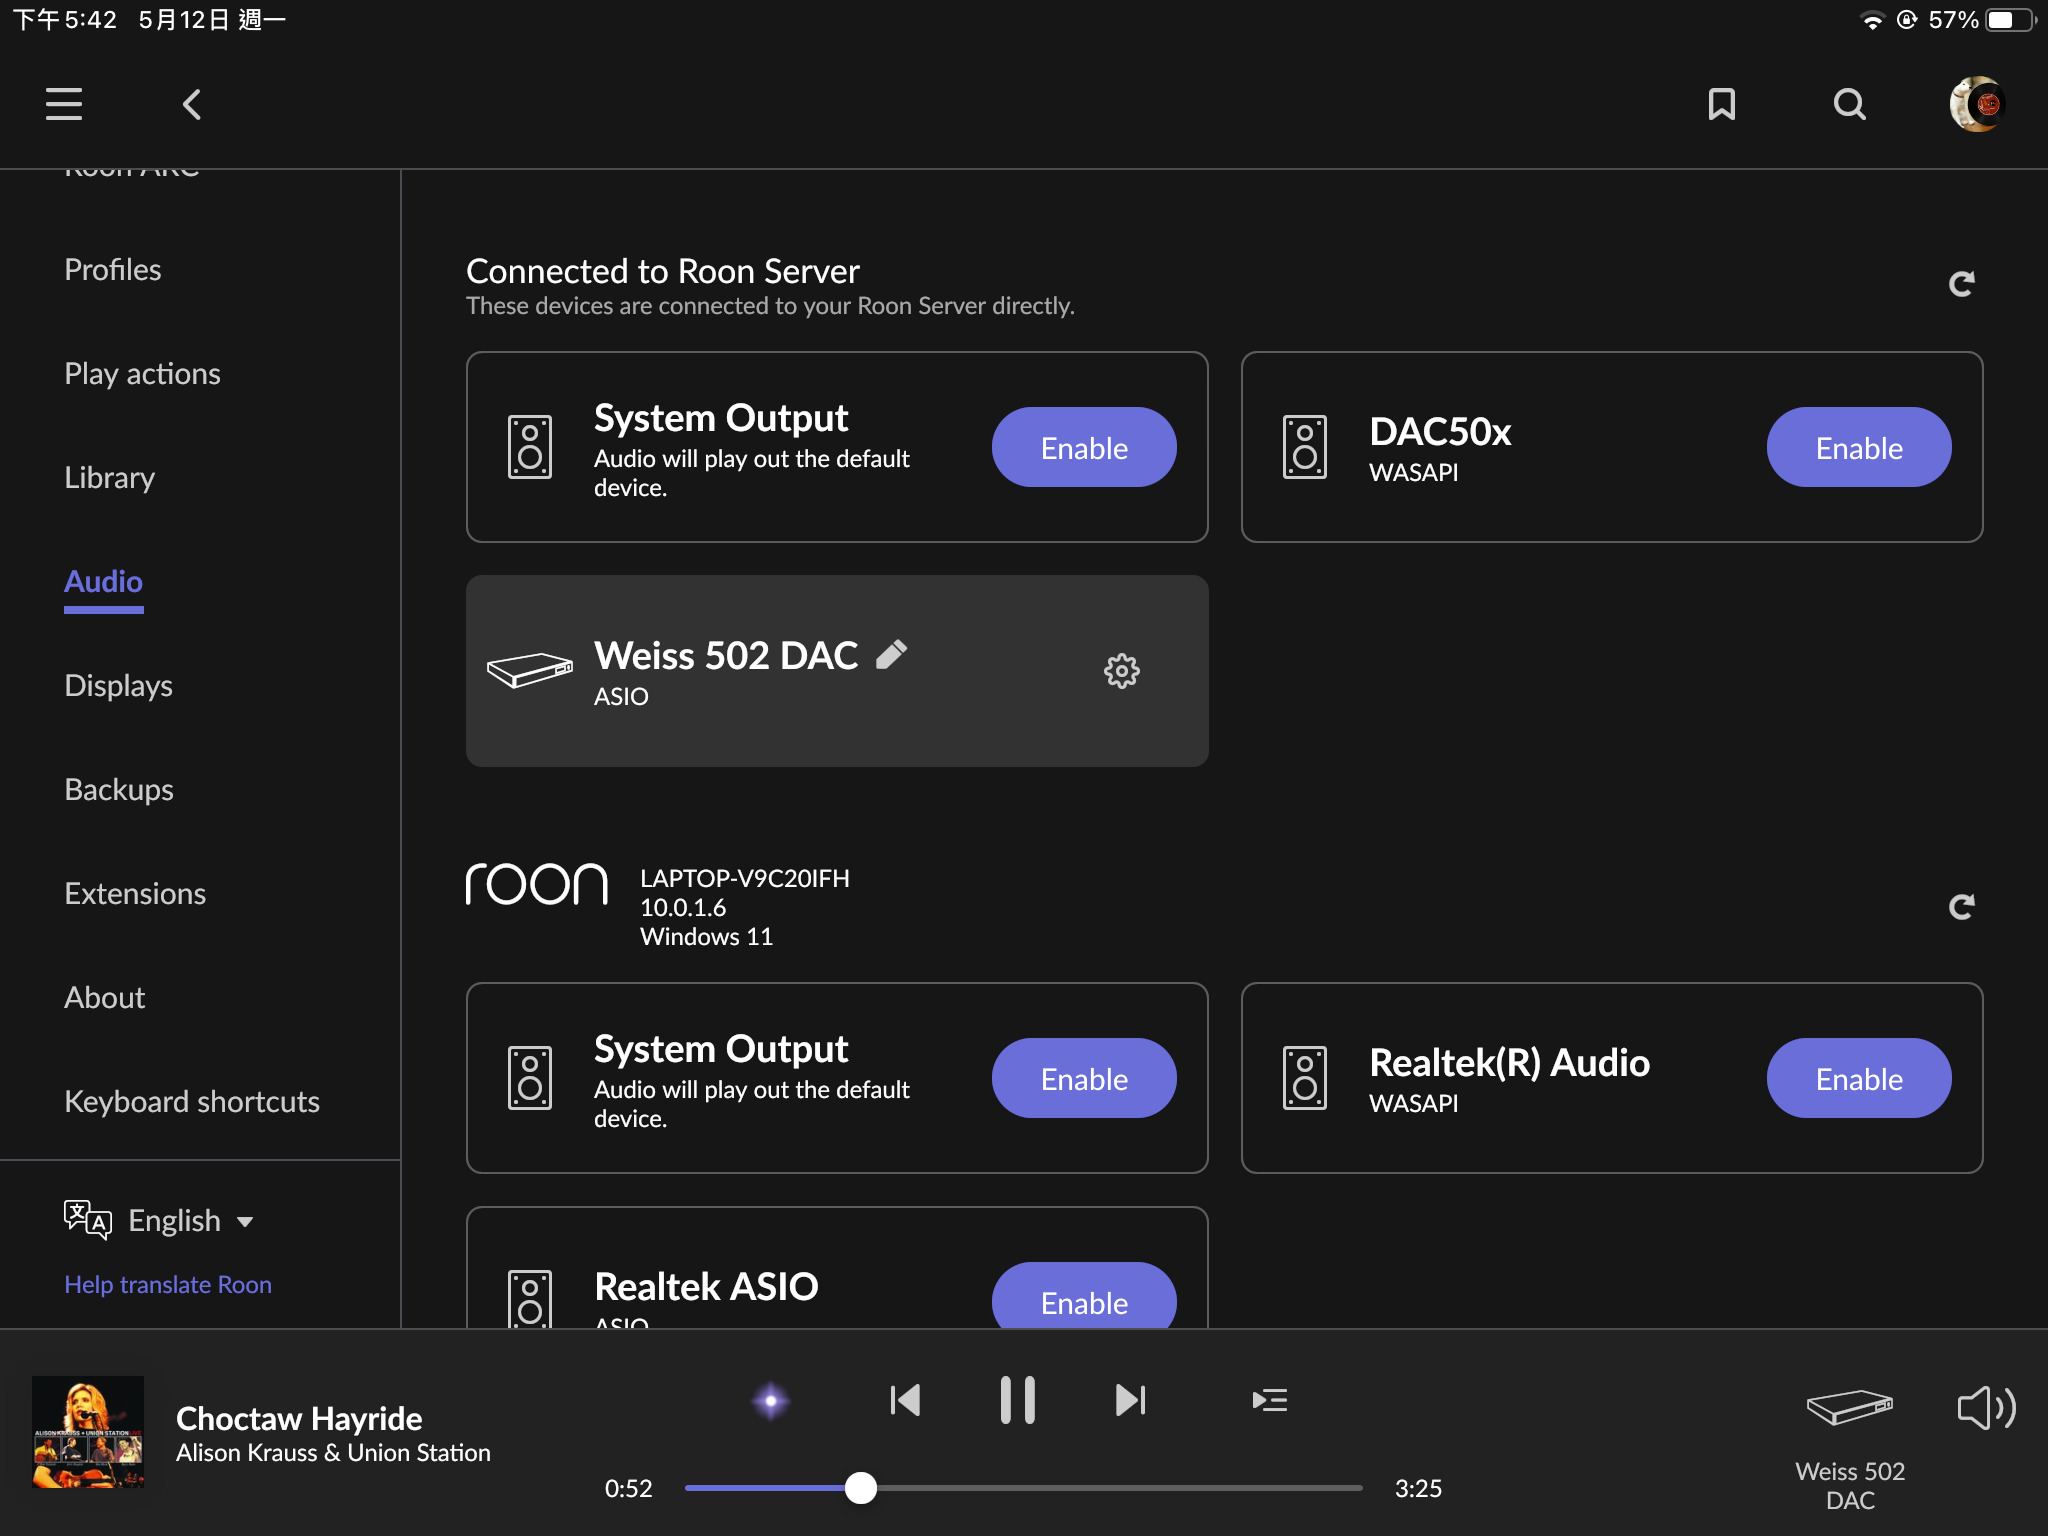The width and height of the screenshot is (2048, 1536).
Task: Click the 0:52 elapsed time
Action: tap(628, 1488)
